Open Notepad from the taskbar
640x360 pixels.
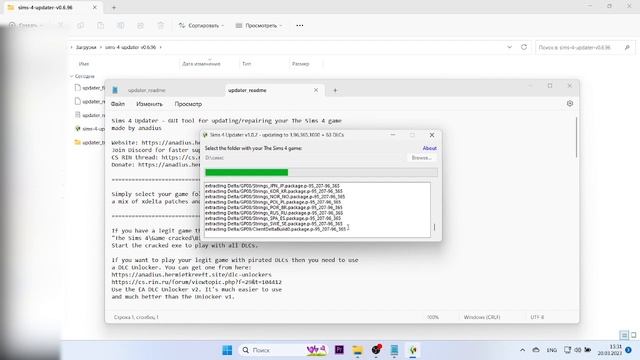pyautogui.click(x=394, y=350)
